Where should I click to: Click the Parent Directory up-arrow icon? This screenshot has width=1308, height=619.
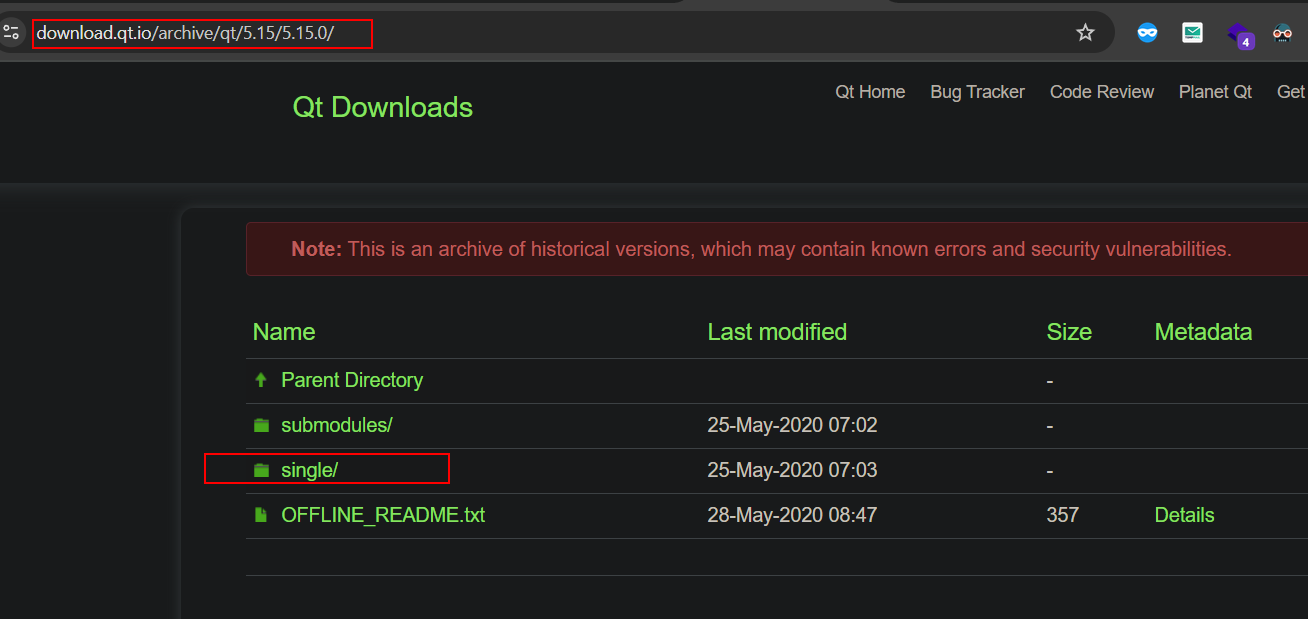(x=261, y=380)
